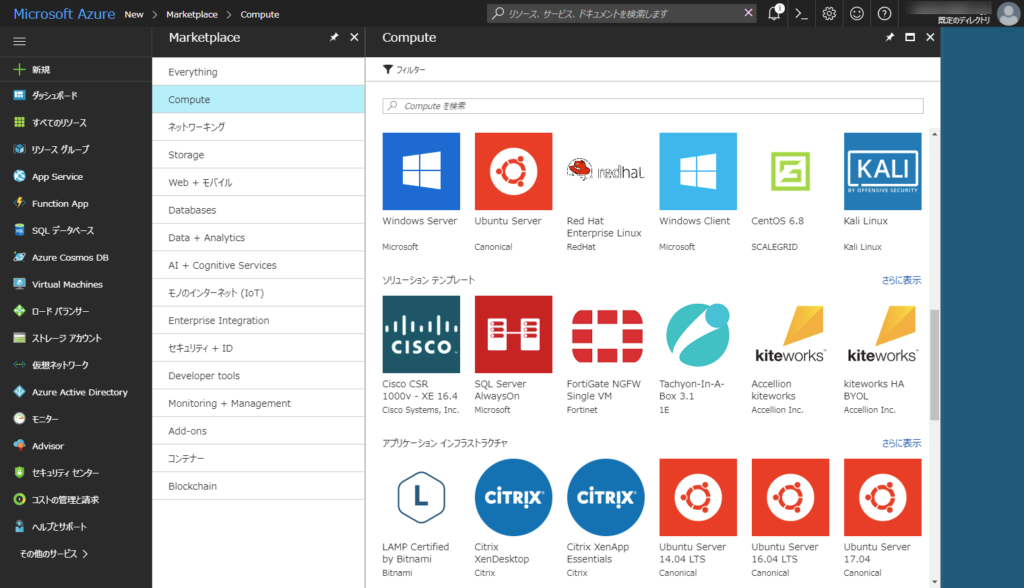Select コンテナー category

point(259,459)
